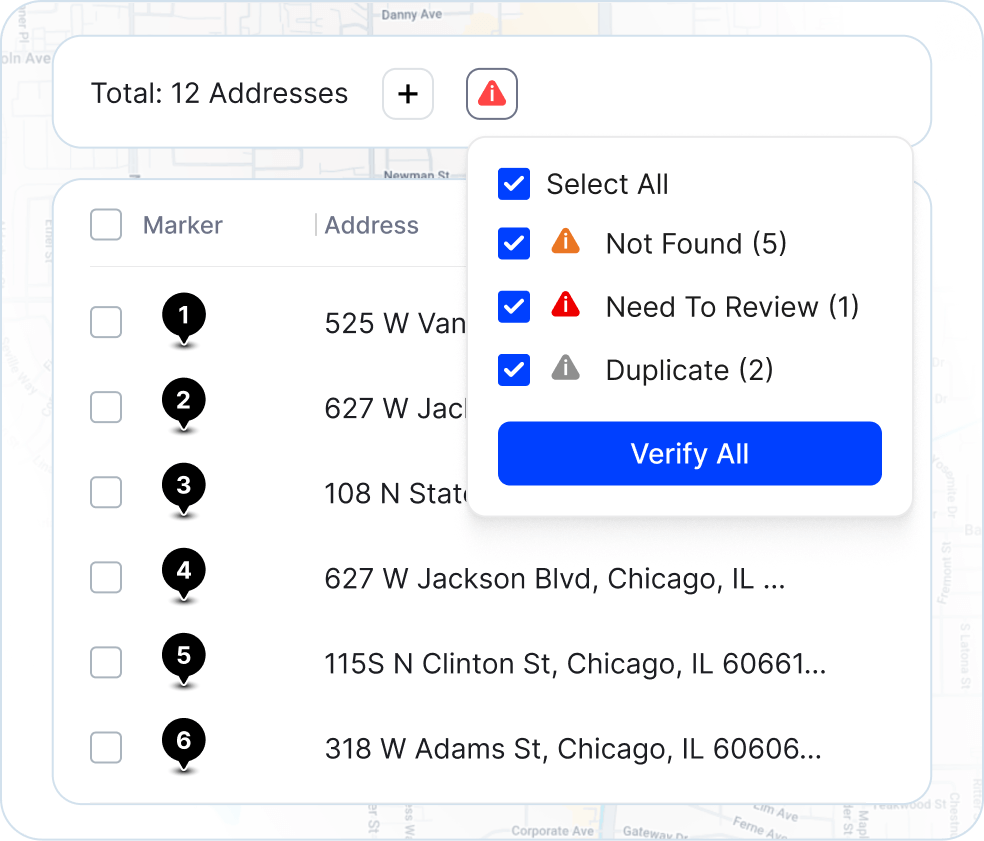Uncheck the Duplicate (2) checkbox

coord(513,370)
